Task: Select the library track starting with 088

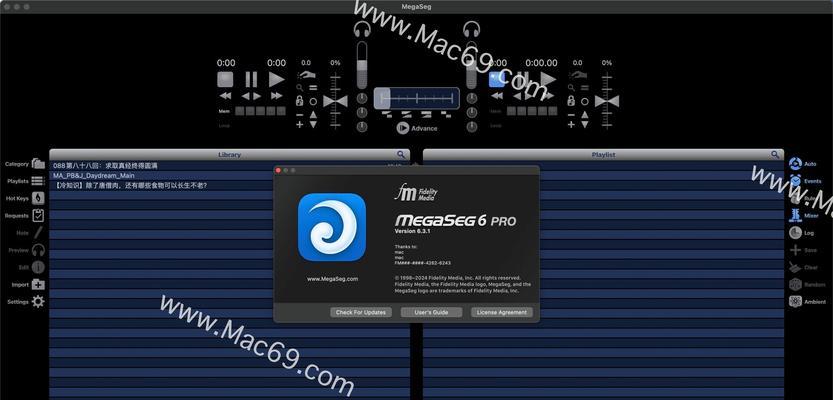Action: tap(230, 166)
